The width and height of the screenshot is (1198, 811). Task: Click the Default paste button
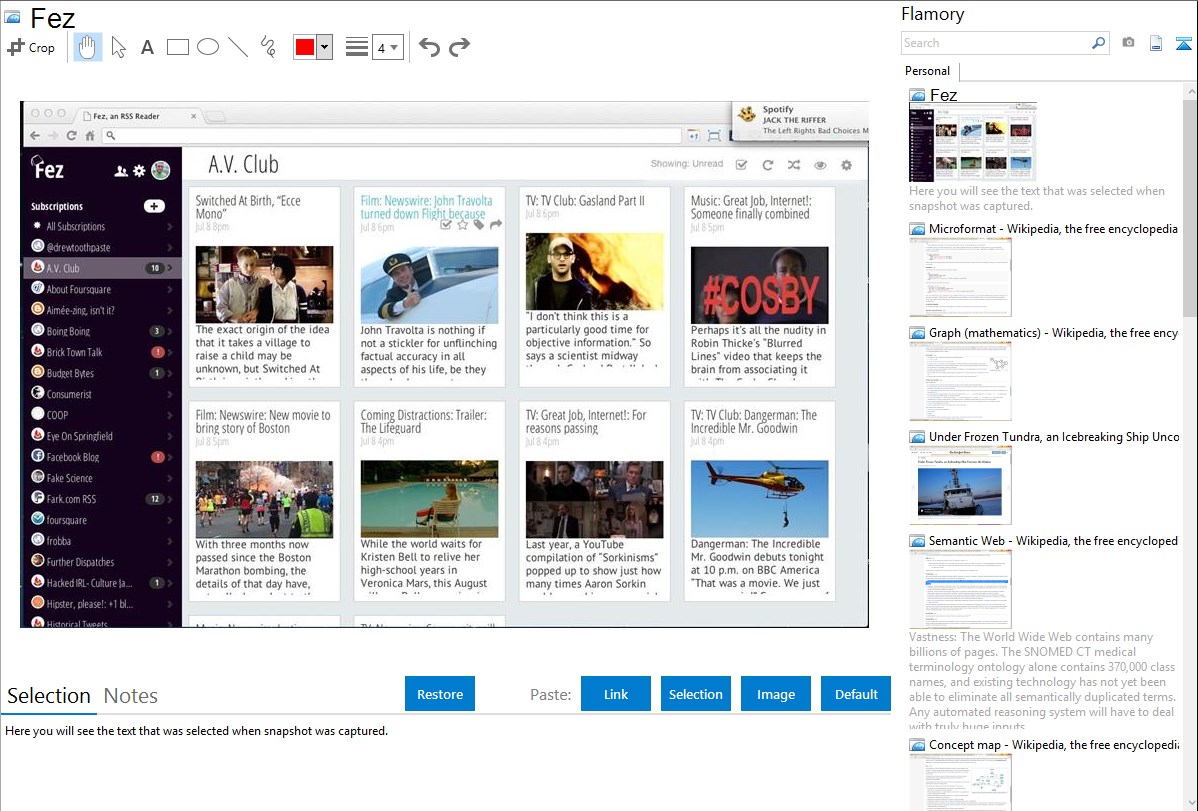pyautogui.click(x=856, y=694)
